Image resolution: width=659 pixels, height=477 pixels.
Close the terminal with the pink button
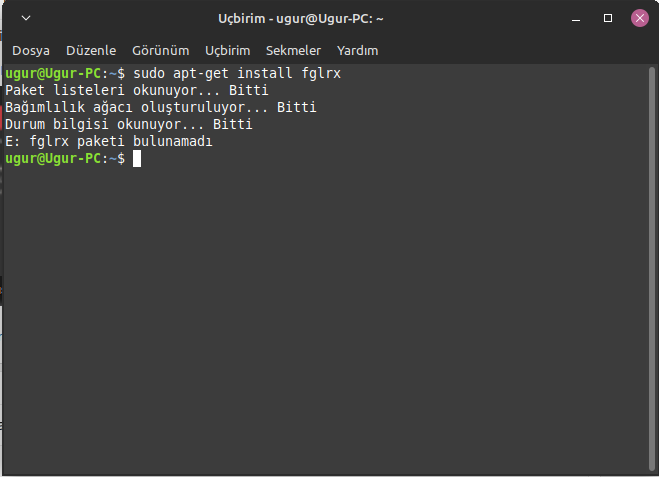point(639,19)
